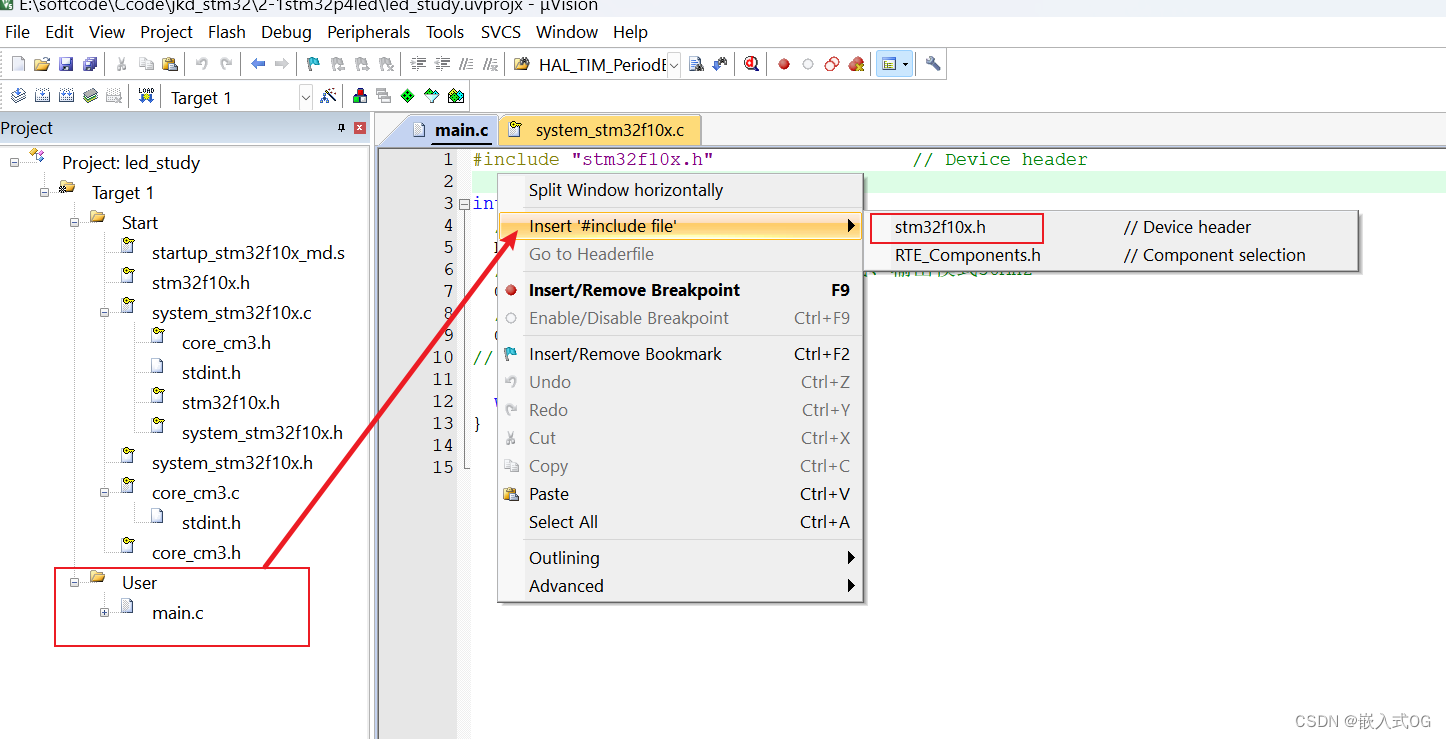Collapse the Target 1 tree node
1446x739 pixels.
[x=45, y=192]
